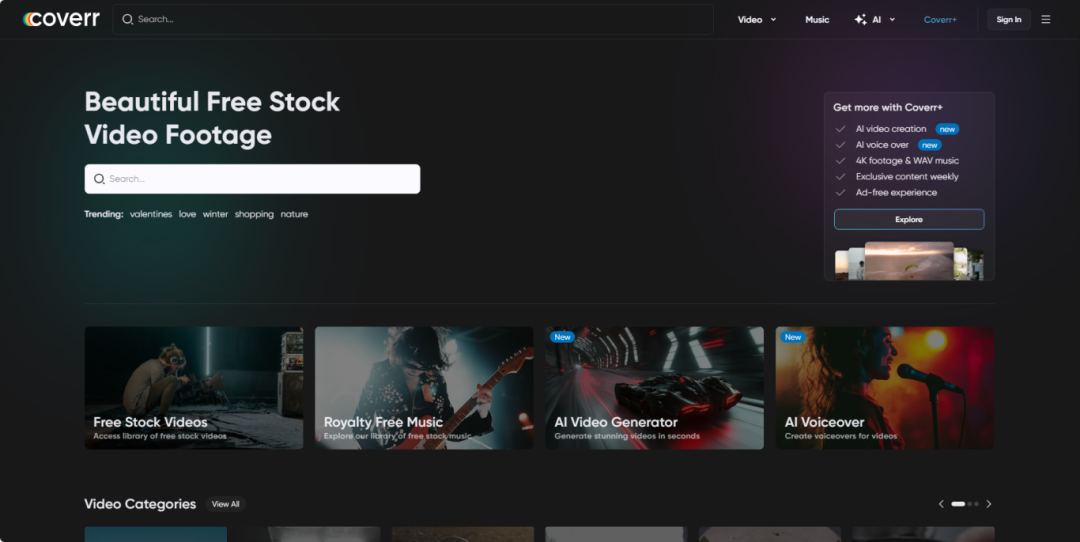Select the trending tag nature

(x=294, y=214)
